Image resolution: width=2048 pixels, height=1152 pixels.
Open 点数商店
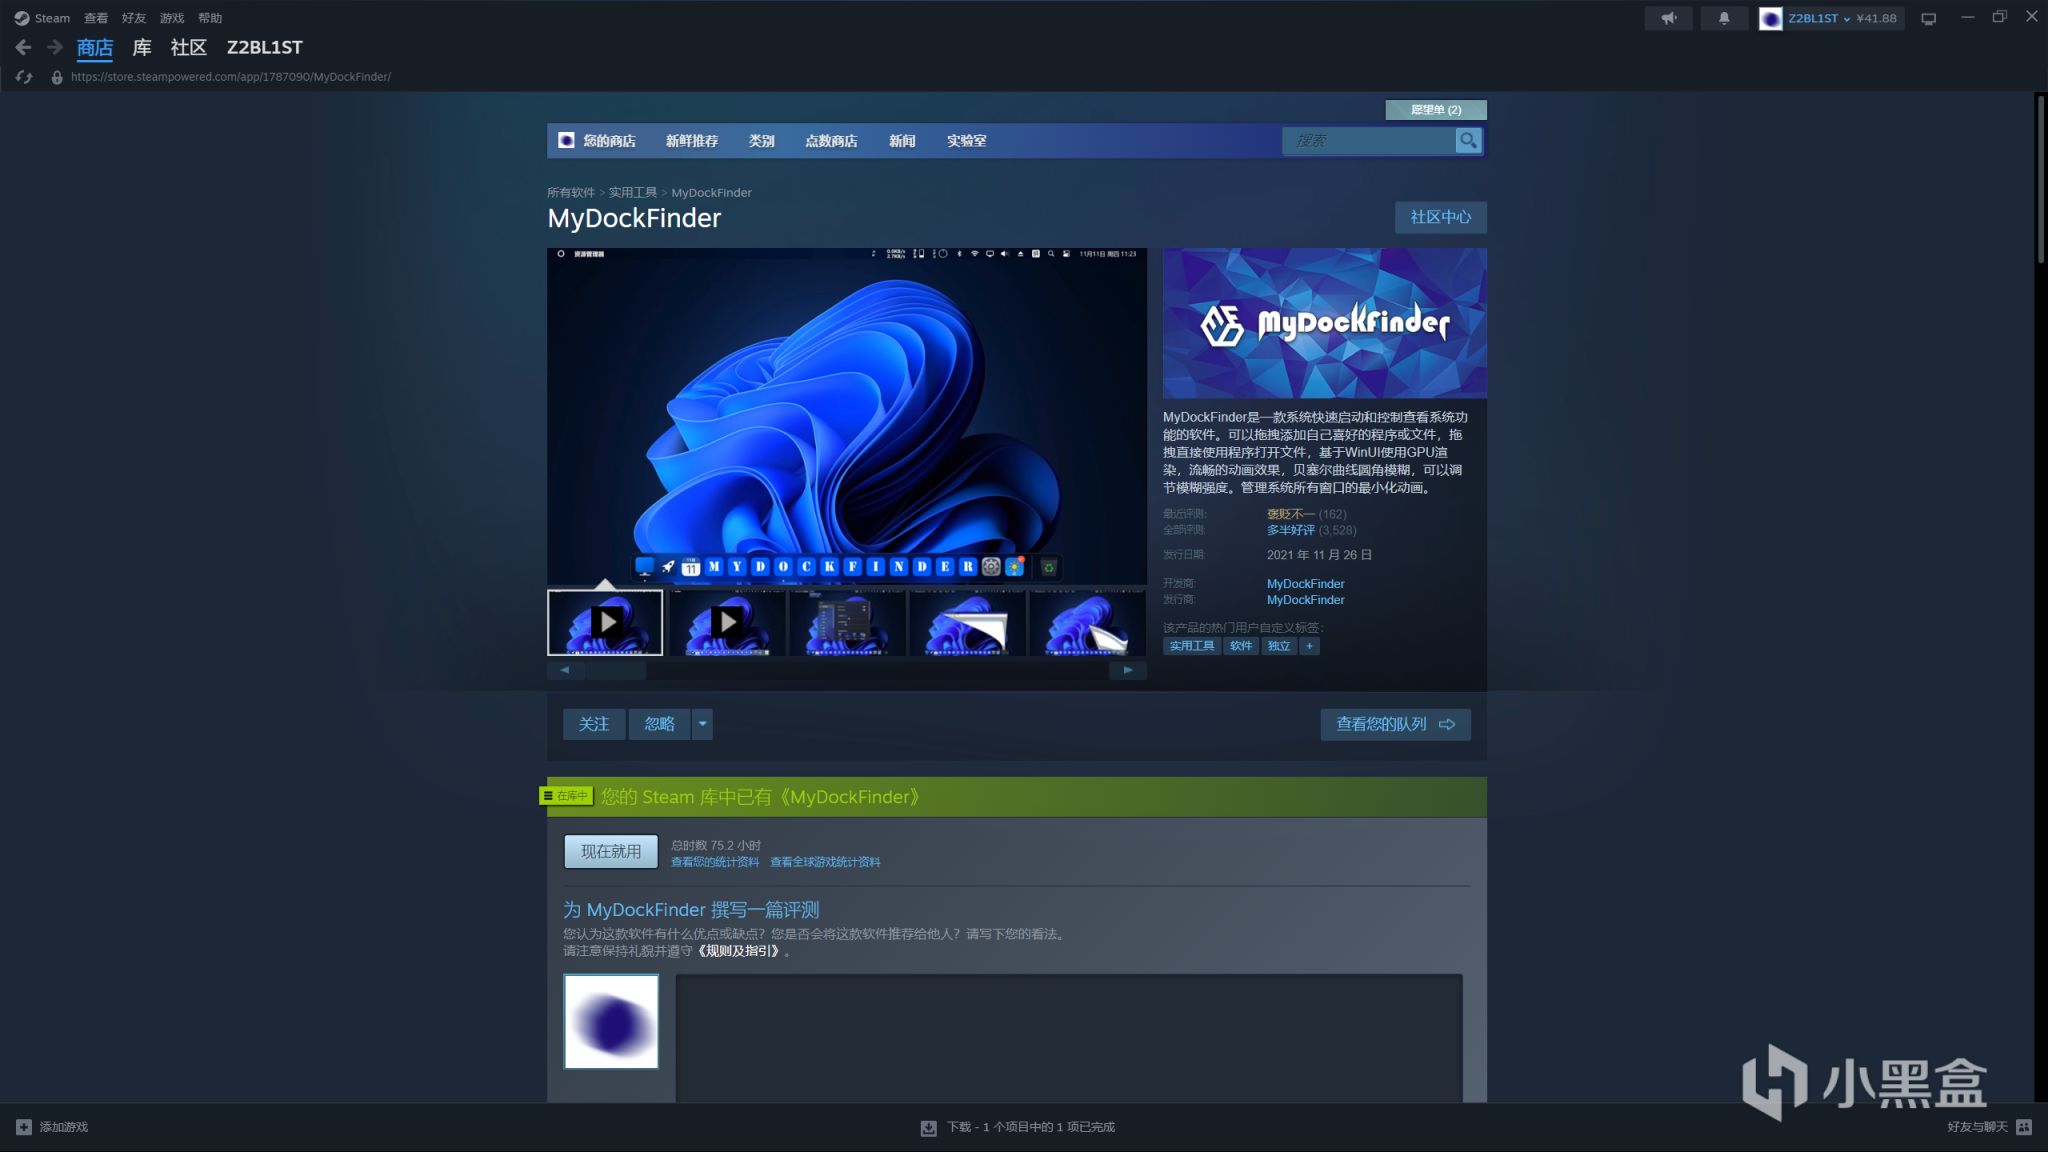[x=831, y=141]
